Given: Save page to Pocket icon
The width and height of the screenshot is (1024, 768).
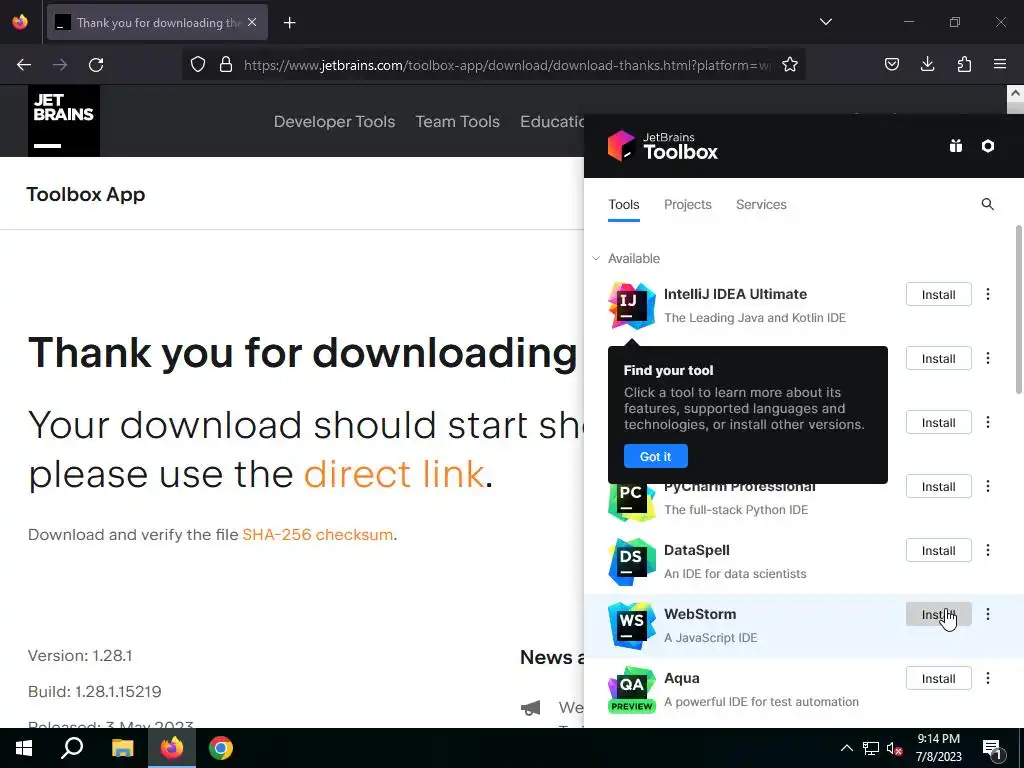Looking at the screenshot, I should coord(891,64).
